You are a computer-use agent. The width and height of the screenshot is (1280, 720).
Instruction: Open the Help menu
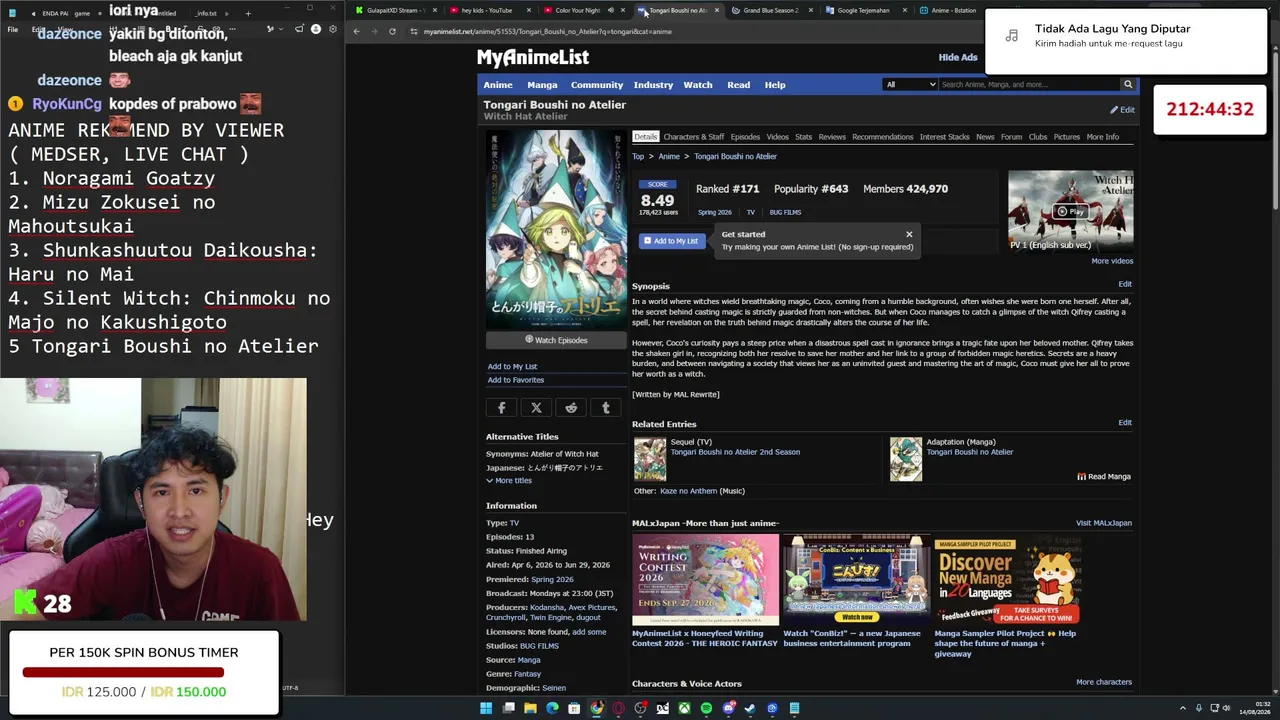pos(775,85)
